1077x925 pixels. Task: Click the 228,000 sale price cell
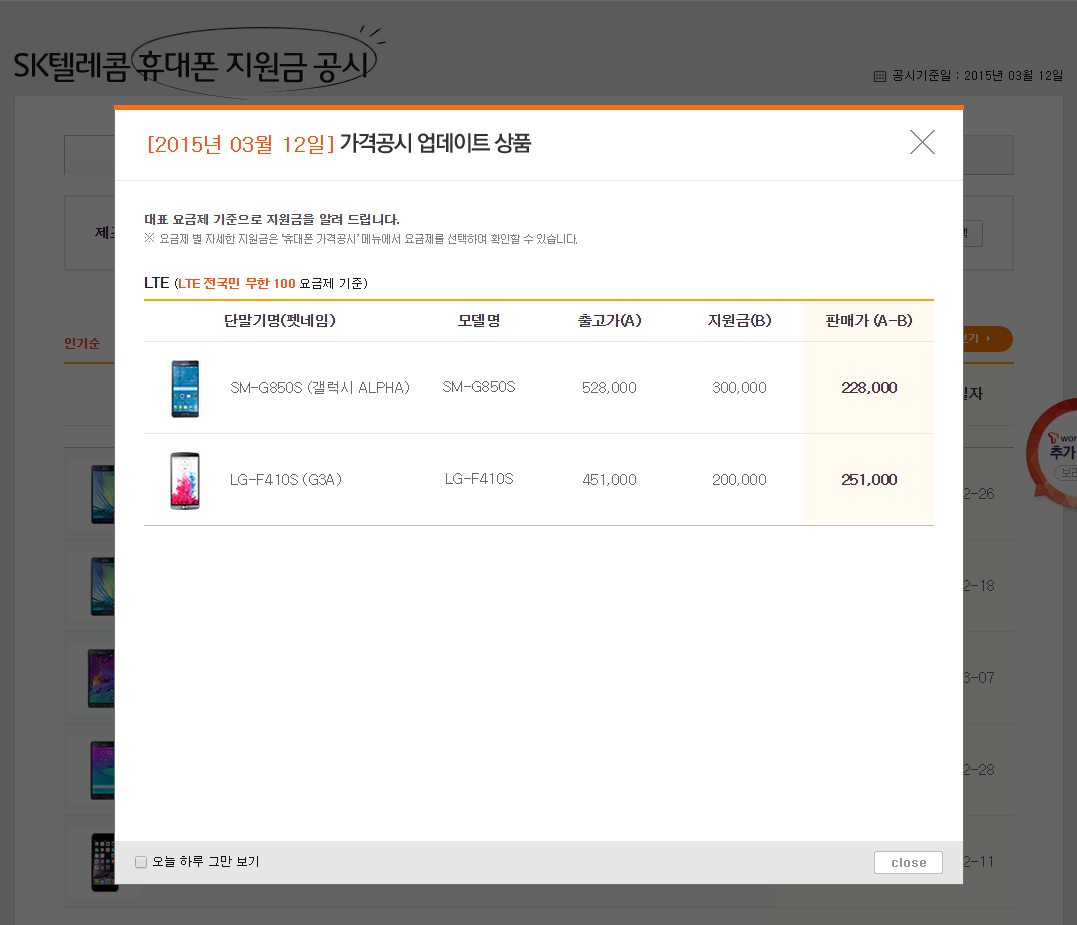click(869, 388)
